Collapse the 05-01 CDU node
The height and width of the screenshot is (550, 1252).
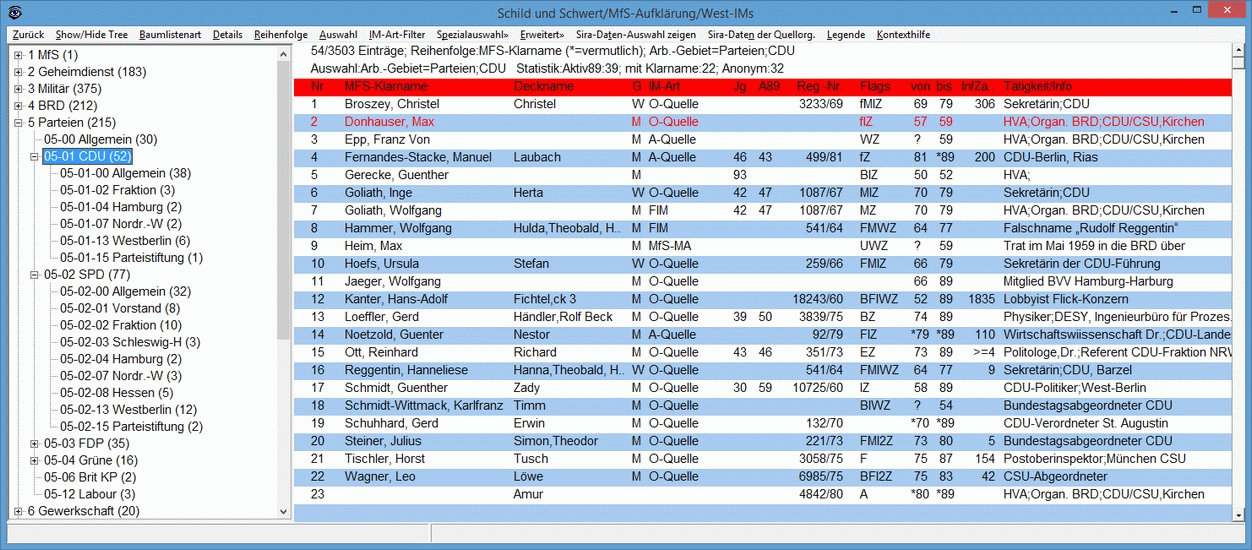(x=34, y=157)
